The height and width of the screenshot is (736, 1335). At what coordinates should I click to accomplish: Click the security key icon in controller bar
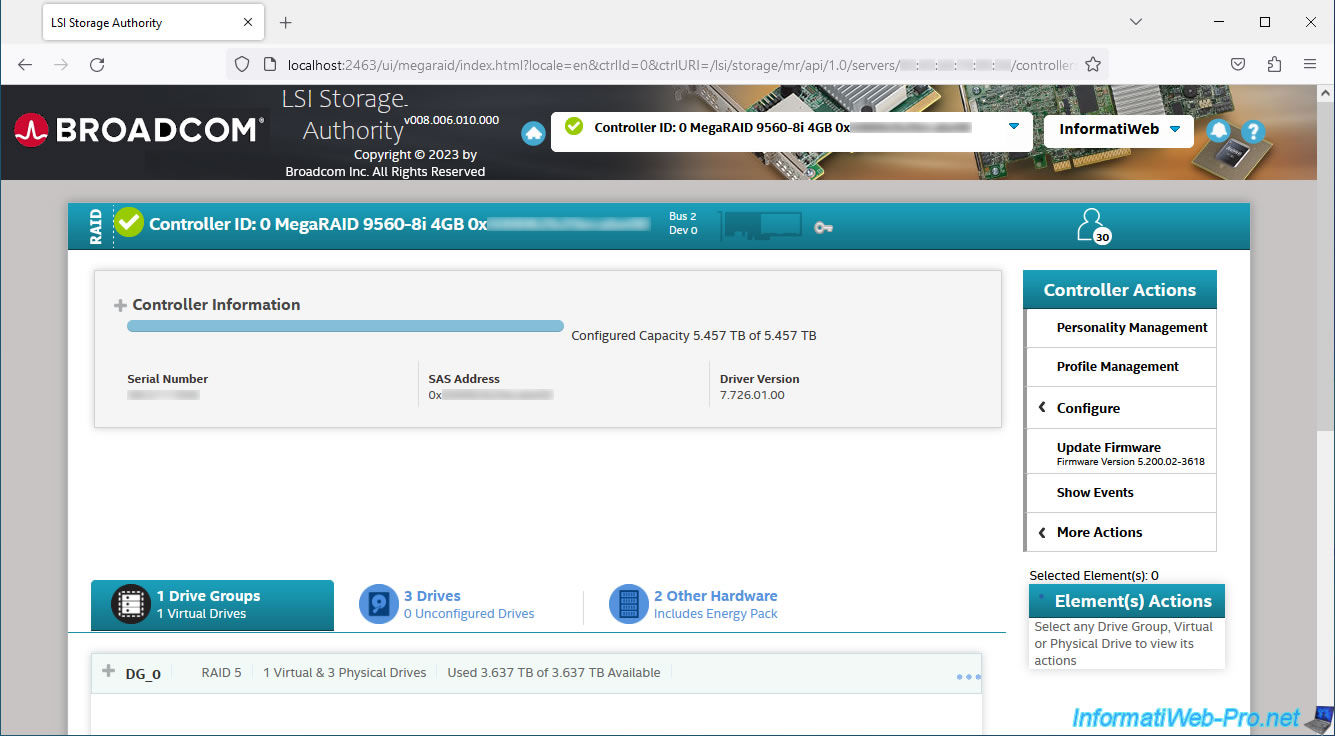[823, 227]
